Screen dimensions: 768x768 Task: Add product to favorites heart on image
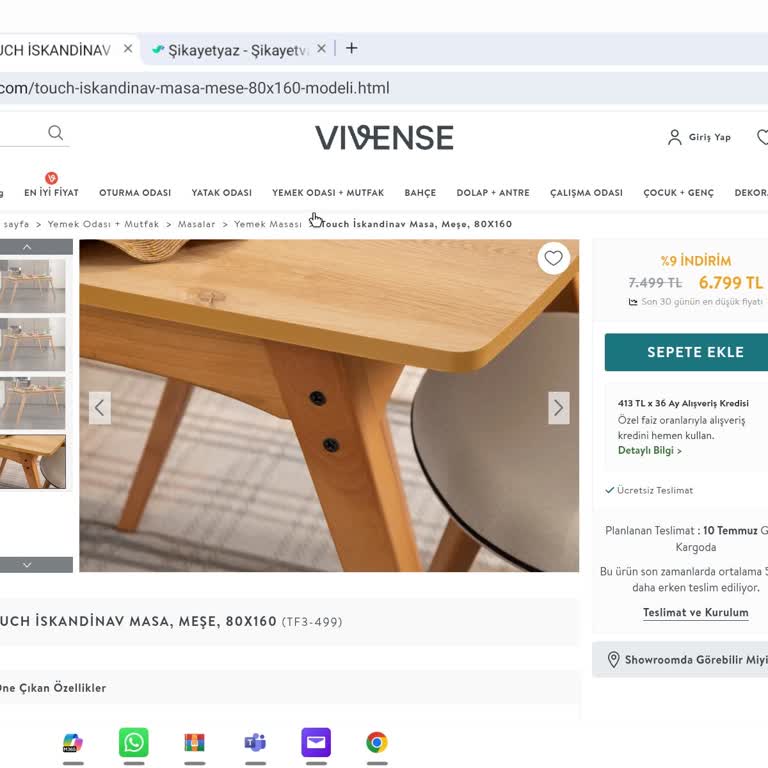tap(553, 258)
